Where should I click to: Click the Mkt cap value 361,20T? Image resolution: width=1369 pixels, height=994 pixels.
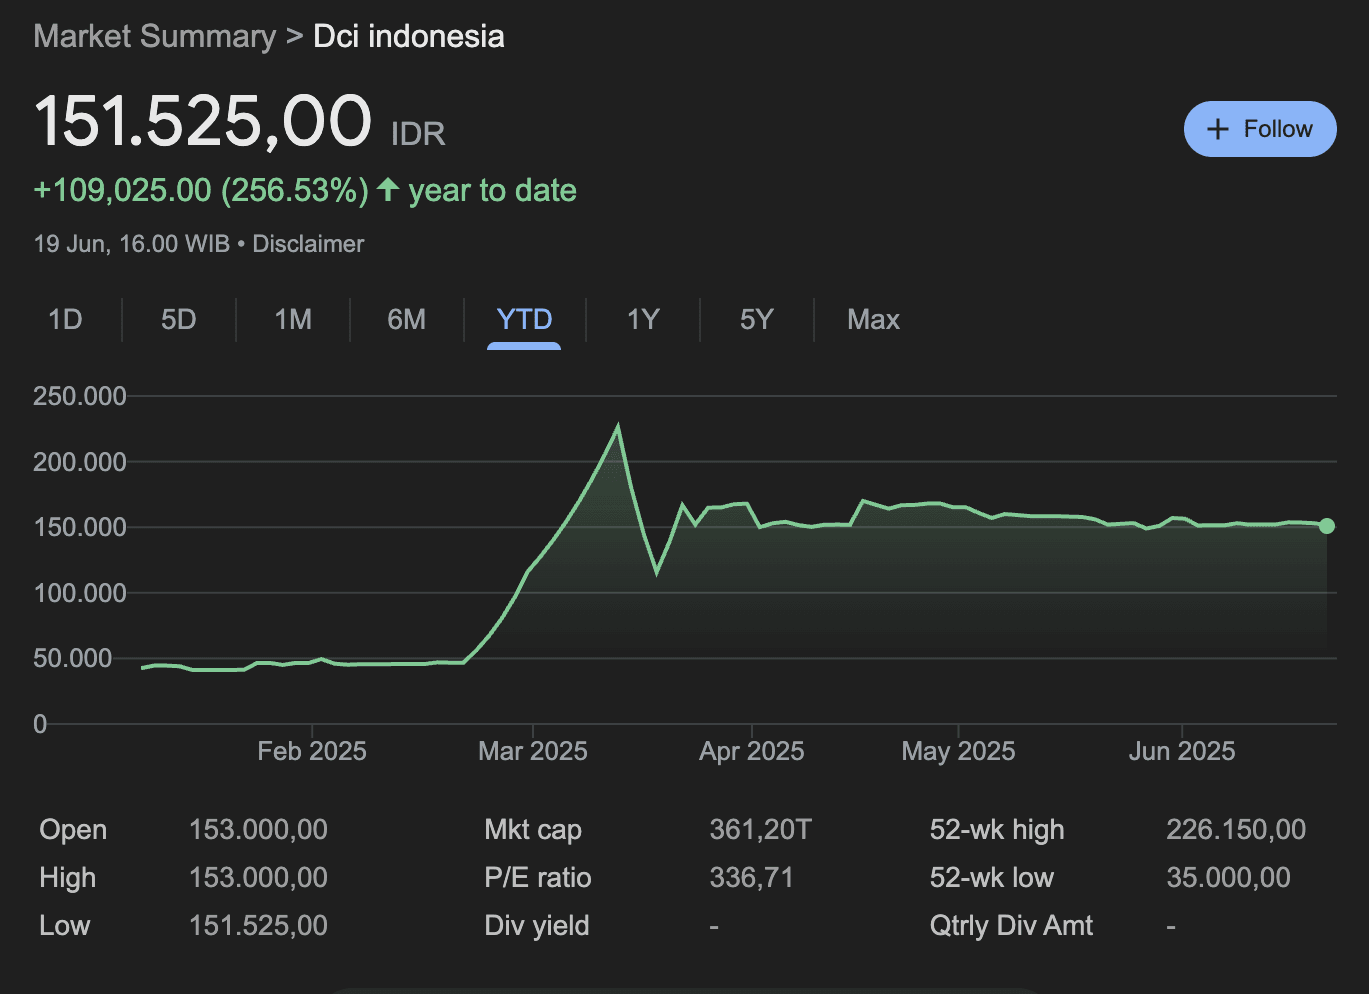(x=760, y=829)
